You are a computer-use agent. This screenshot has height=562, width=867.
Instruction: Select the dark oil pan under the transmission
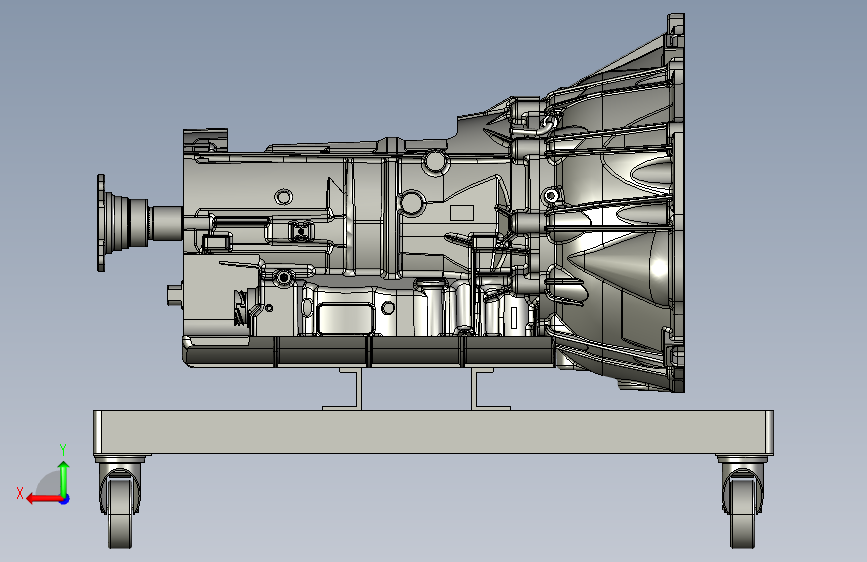tap(368, 351)
